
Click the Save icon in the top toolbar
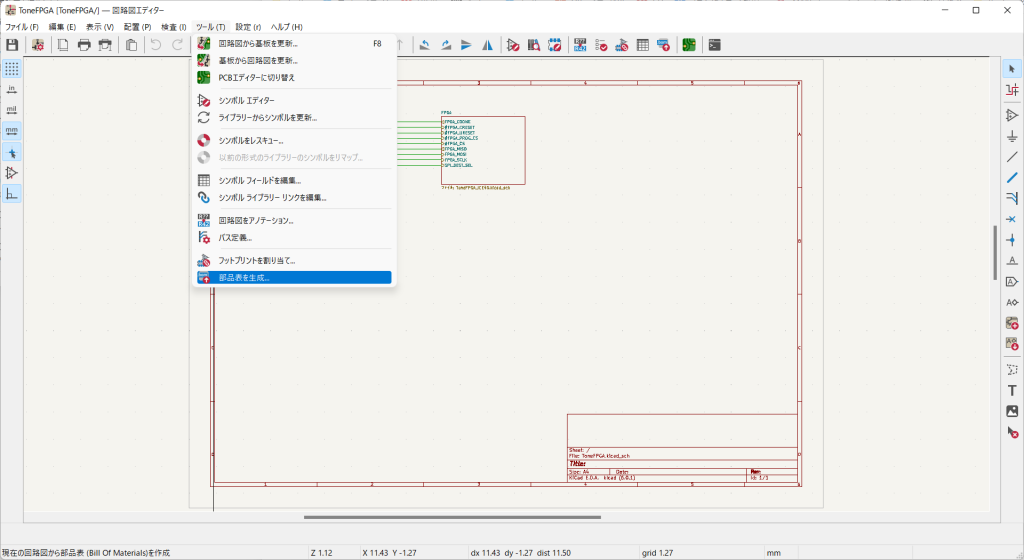click(x=12, y=45)
